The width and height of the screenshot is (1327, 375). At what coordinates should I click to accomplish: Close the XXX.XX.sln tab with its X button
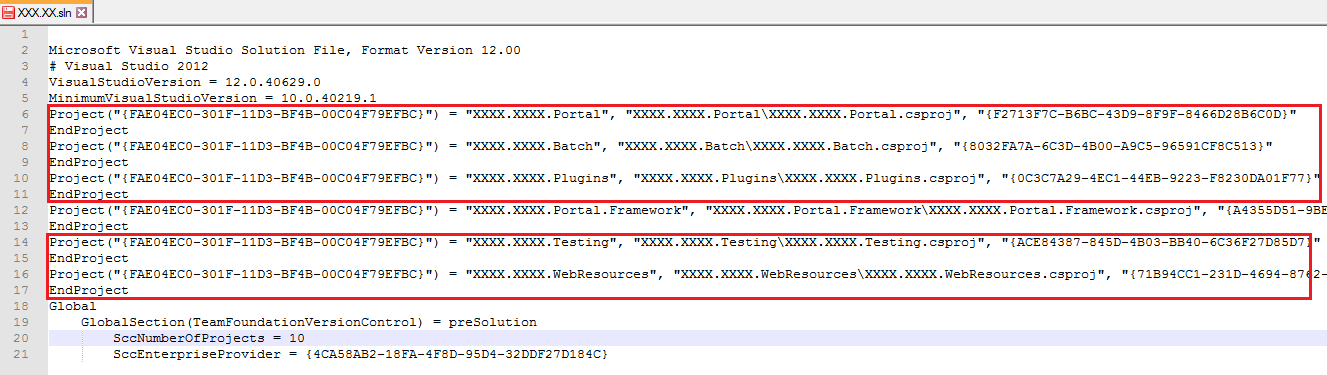[x=82, y=12]
